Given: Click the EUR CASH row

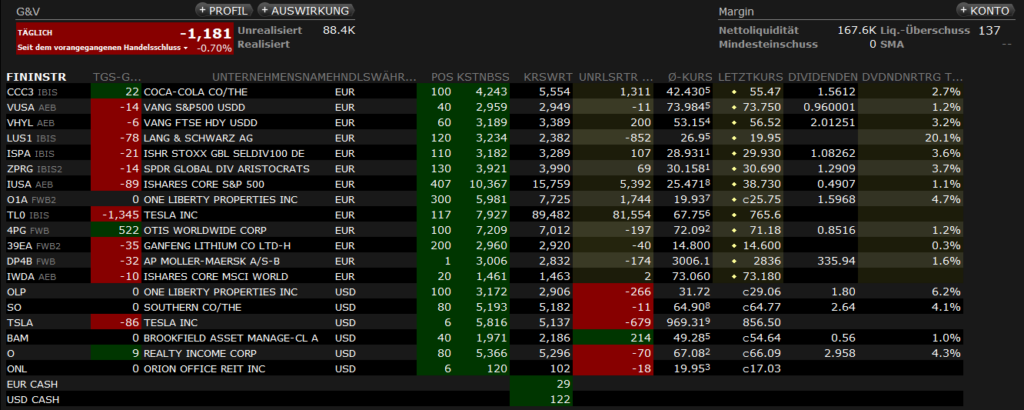Looking at the screenshot, I should 33,385.
